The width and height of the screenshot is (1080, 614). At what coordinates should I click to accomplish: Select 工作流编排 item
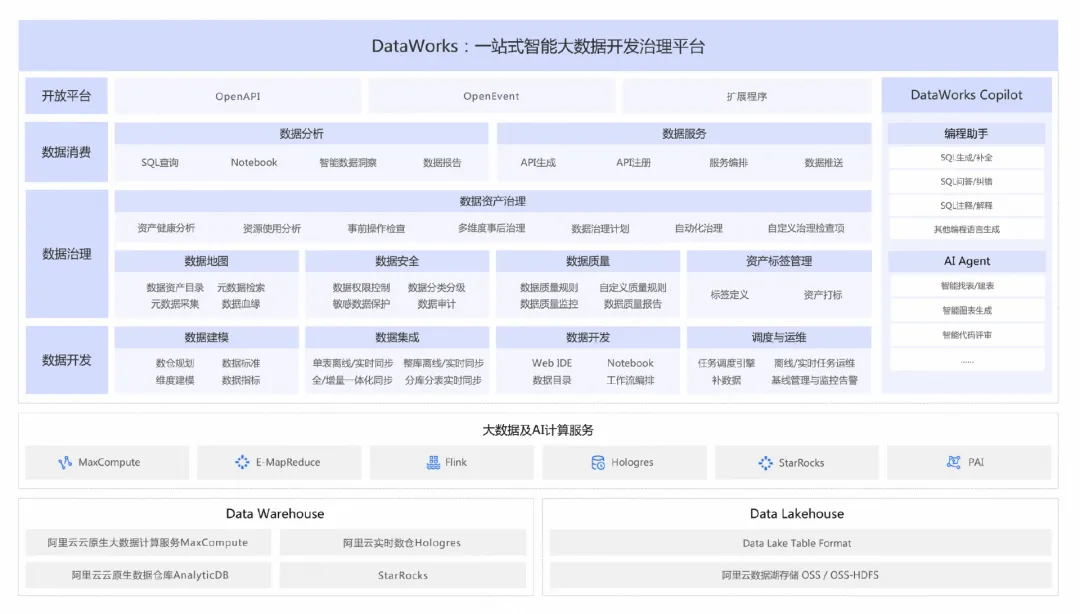(630, 380)
